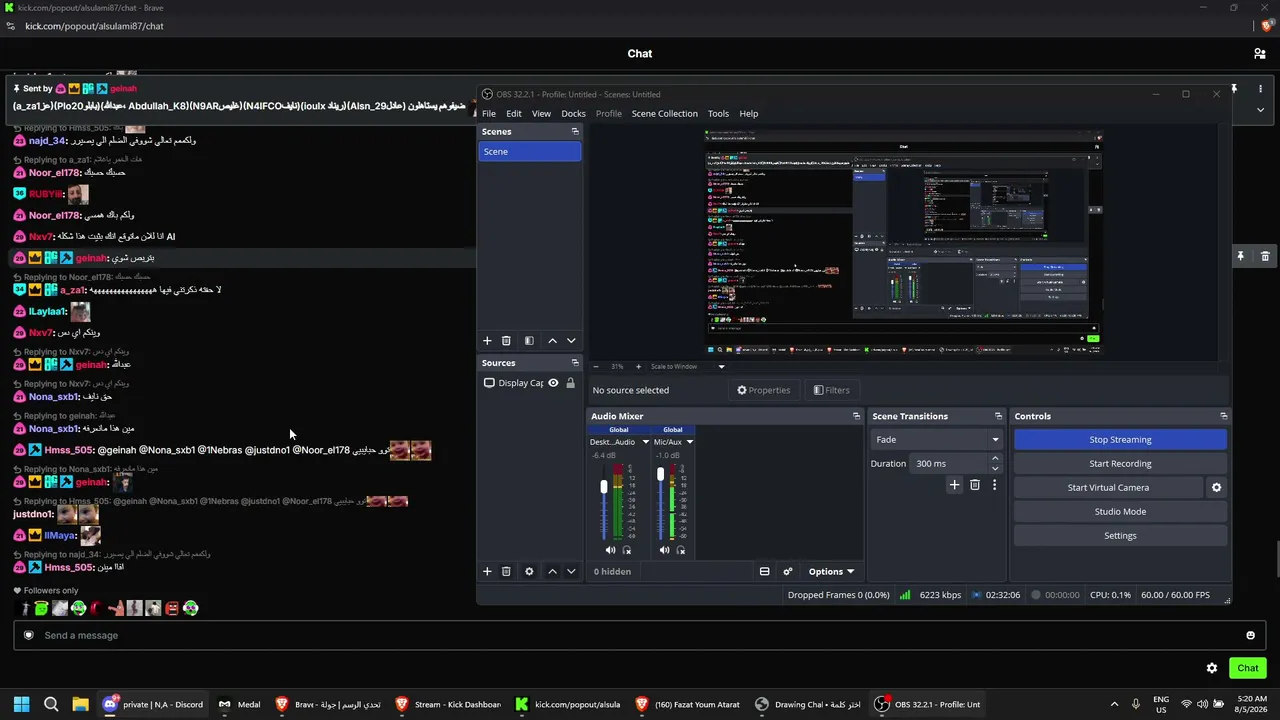Remove the selected scene with trash icon
This screenshot has height=720, width=1280.
pyautogui.click(x=506, y=341)
